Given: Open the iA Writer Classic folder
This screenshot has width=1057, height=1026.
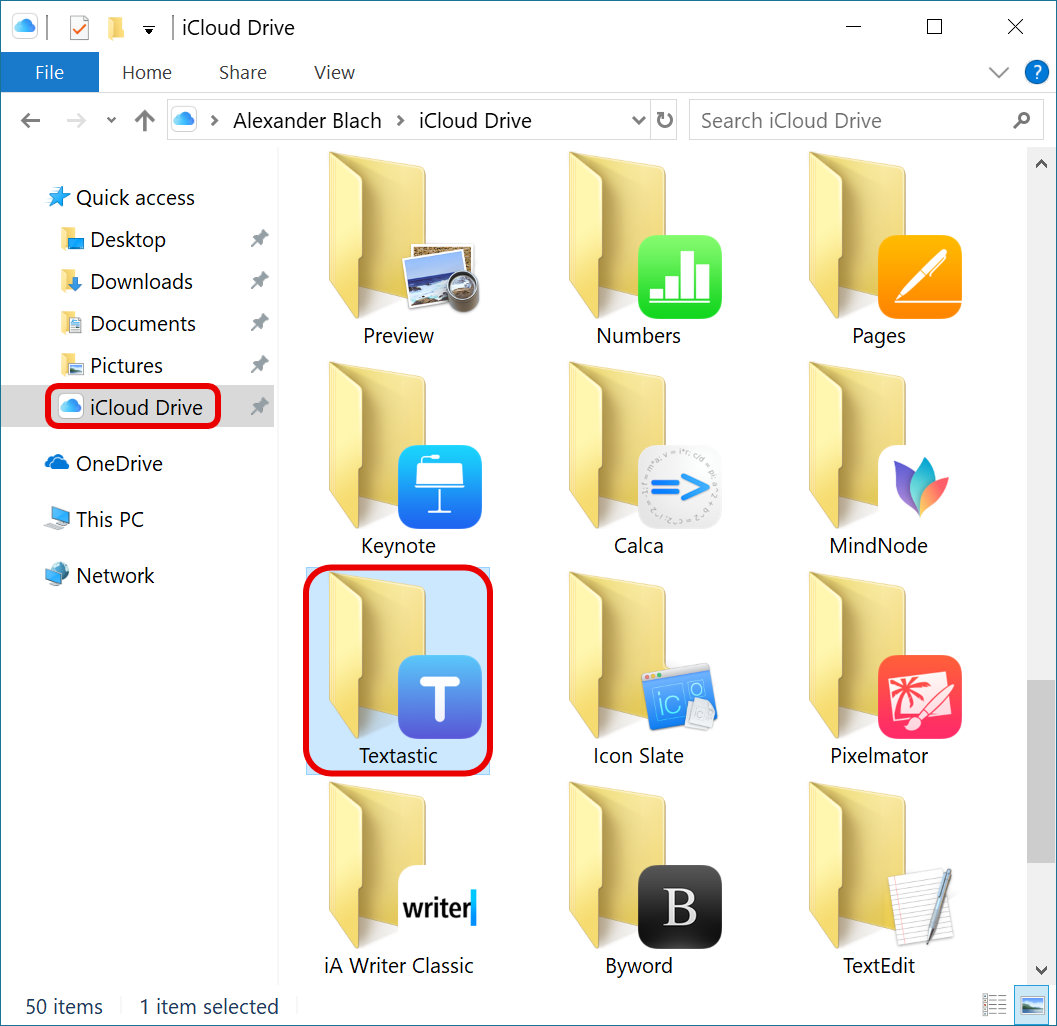Looking at the screenshot, I should [398, 880].
